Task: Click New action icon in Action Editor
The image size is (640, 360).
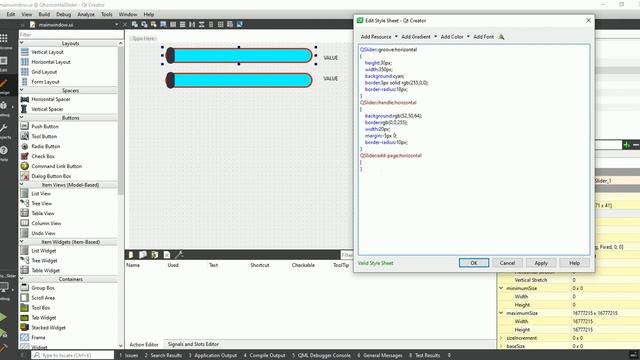Action: pyautogui.click(x=131, y=255)
